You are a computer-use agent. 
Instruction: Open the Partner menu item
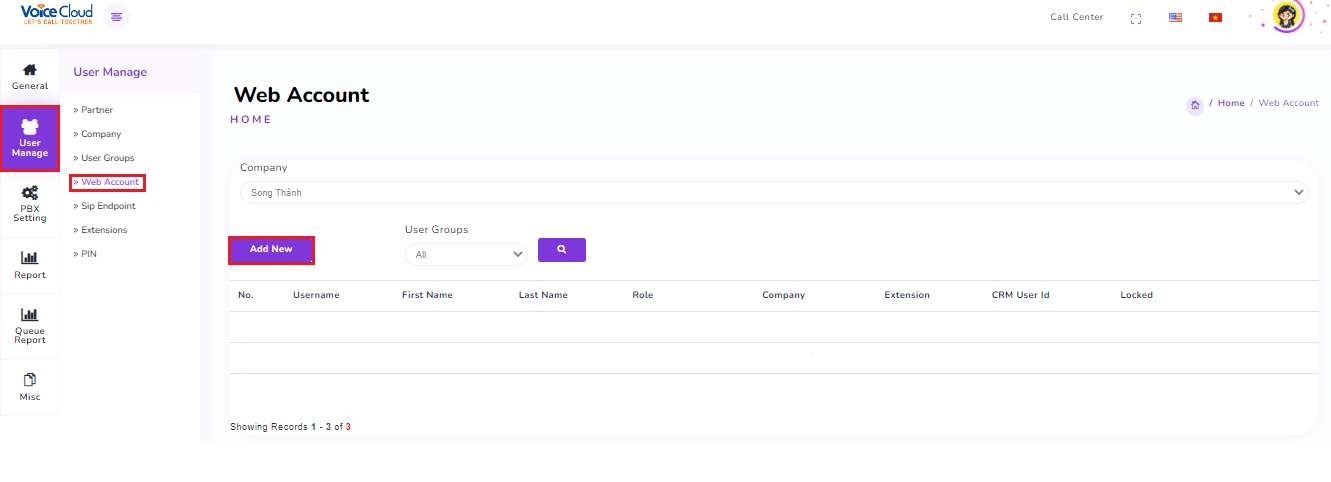click(96, 110)
